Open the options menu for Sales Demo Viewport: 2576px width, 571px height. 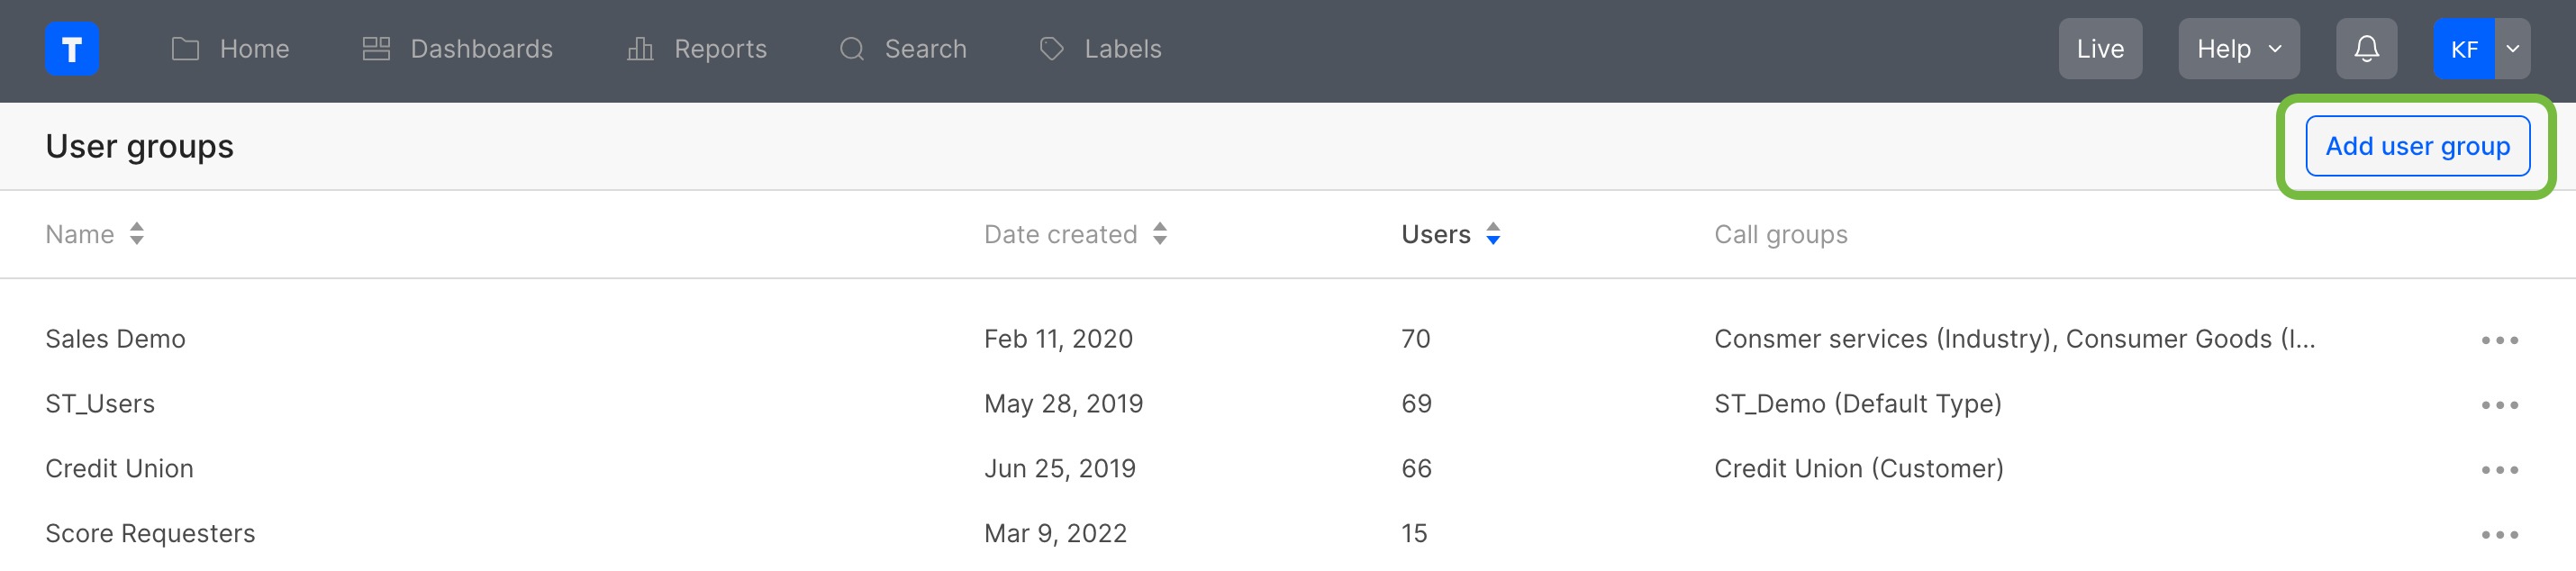[x=2500, y=339]
